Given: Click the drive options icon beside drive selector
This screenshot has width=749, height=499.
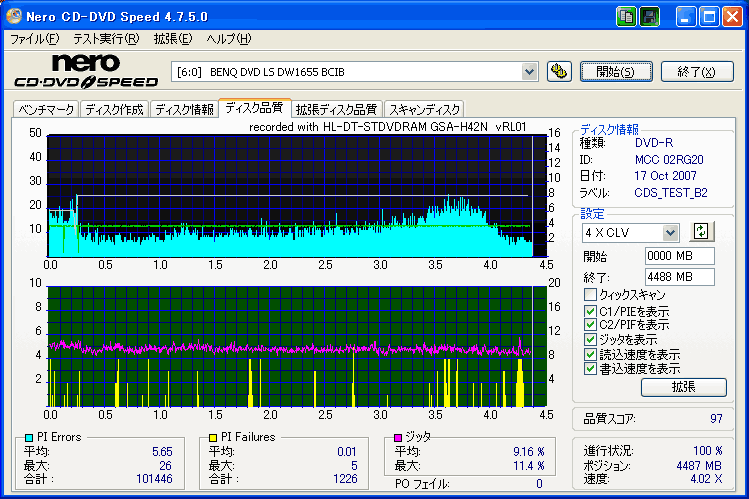Looking at the screenshot, I should click(559, 72).
